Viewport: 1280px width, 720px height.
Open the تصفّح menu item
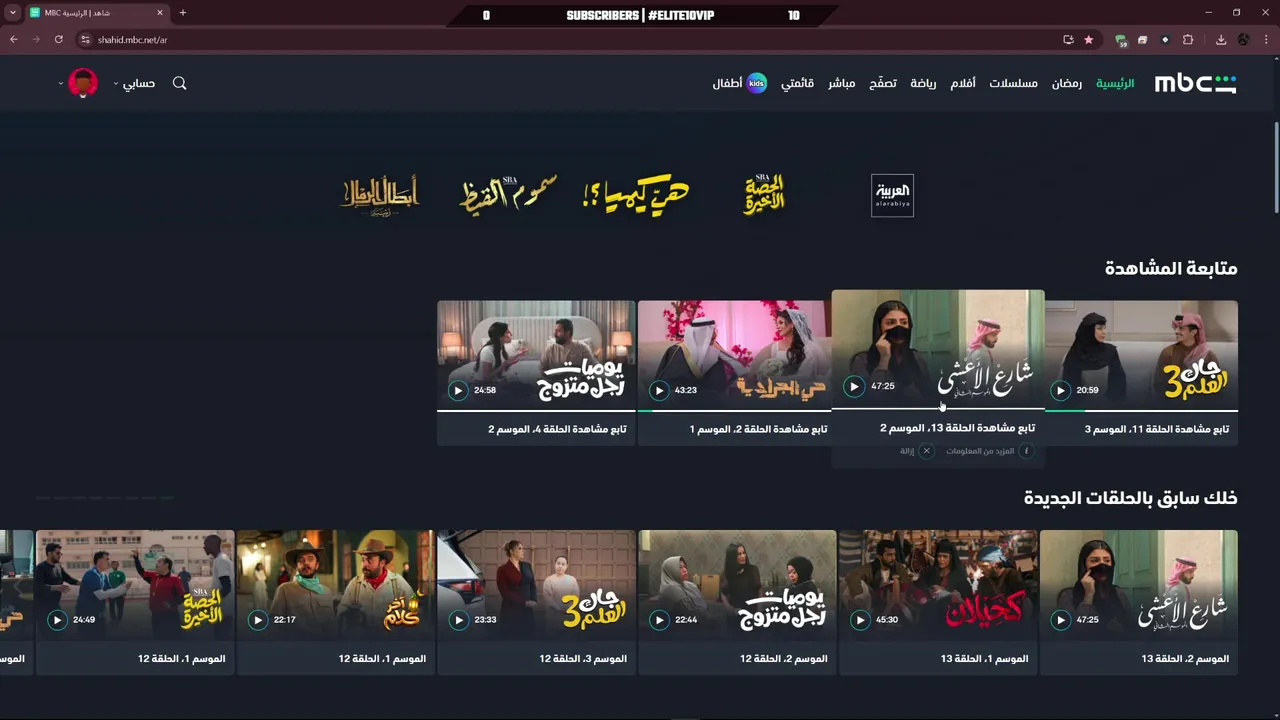pos(882,83)
